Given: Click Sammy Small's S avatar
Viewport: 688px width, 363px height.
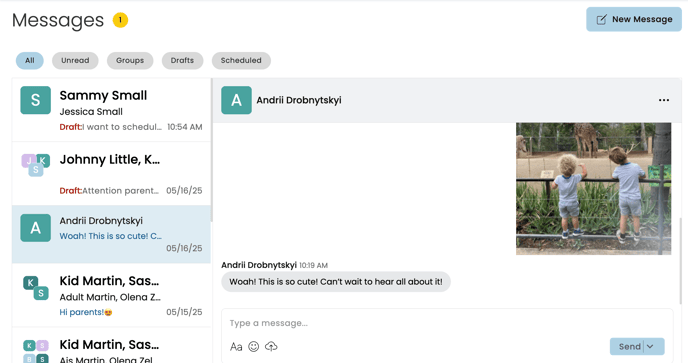Looking at the screenshot, I should pyautogui.click(x=36, y=100).
